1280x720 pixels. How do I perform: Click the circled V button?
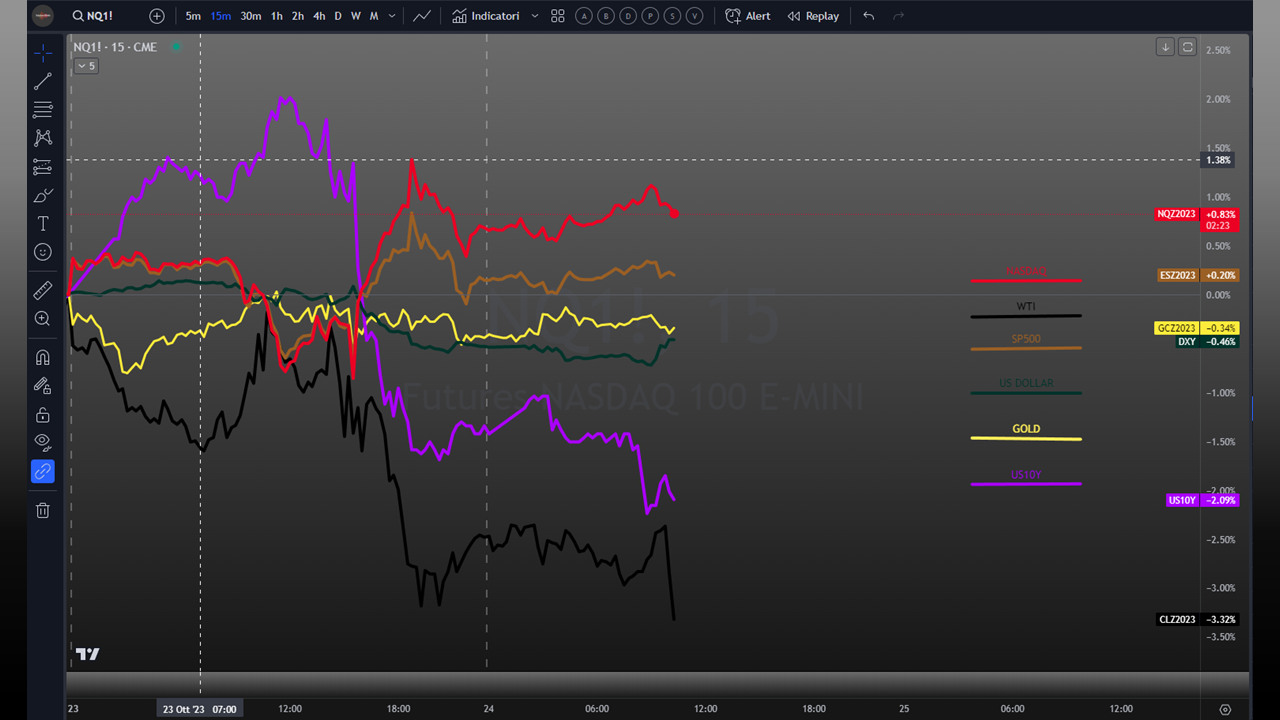tap(694, 16)
